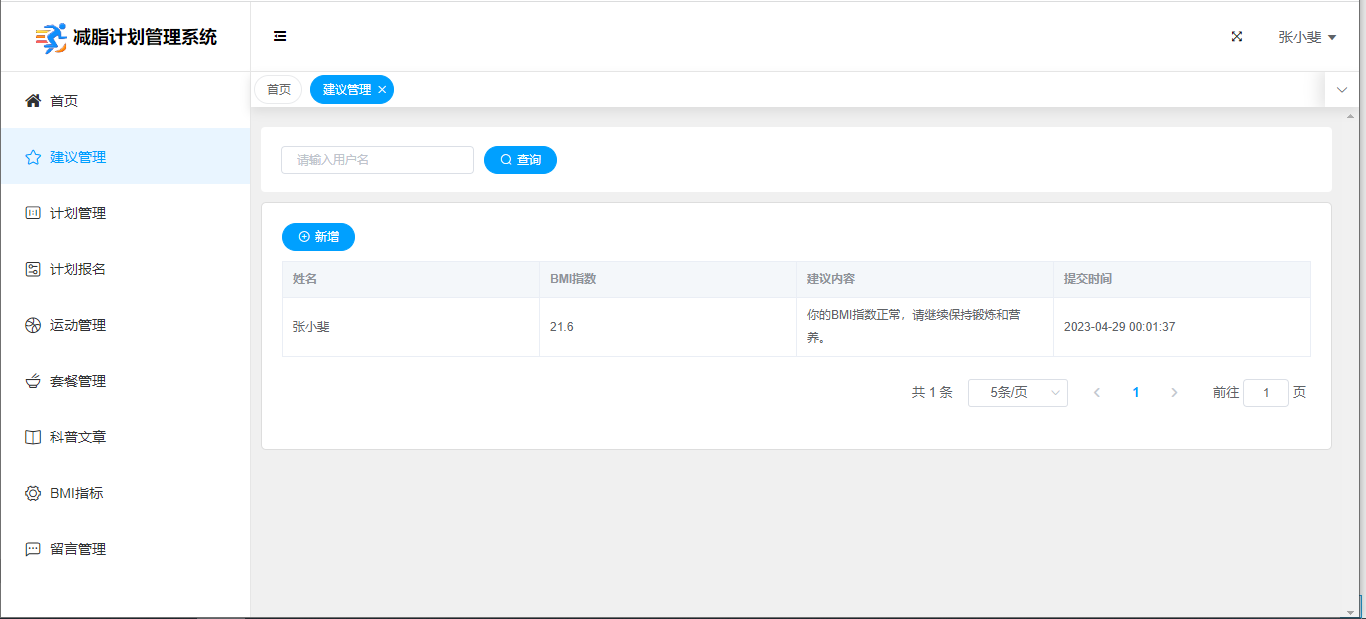Image resolution: width=1366 pixels, height=619 pixels.
Task: Click the 套餐管理 bowl icon
Action: (33, 381)
